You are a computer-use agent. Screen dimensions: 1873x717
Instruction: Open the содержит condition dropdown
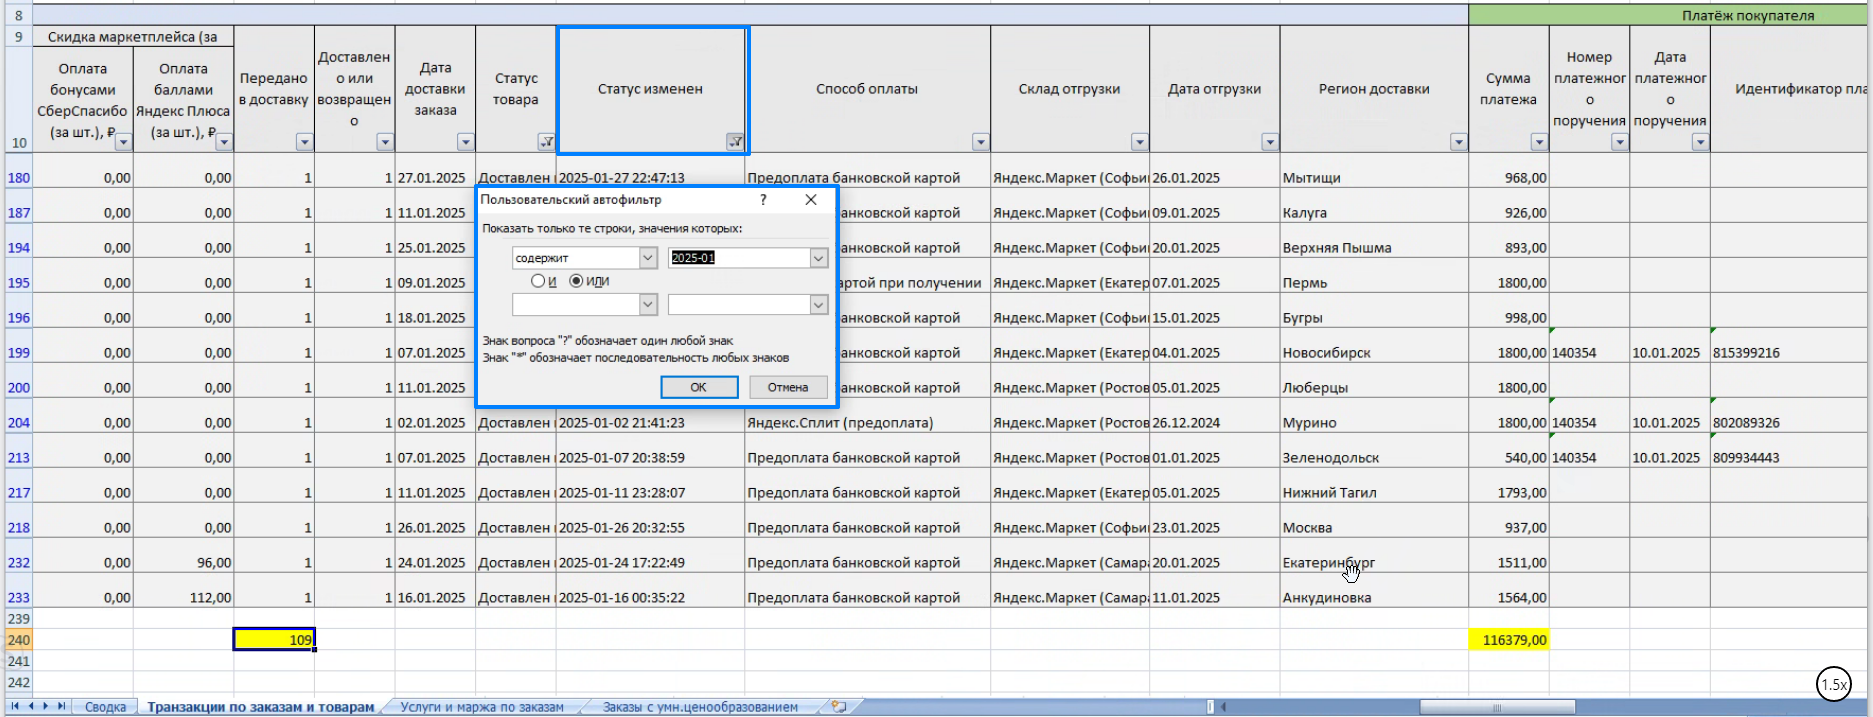coord(648,258)
